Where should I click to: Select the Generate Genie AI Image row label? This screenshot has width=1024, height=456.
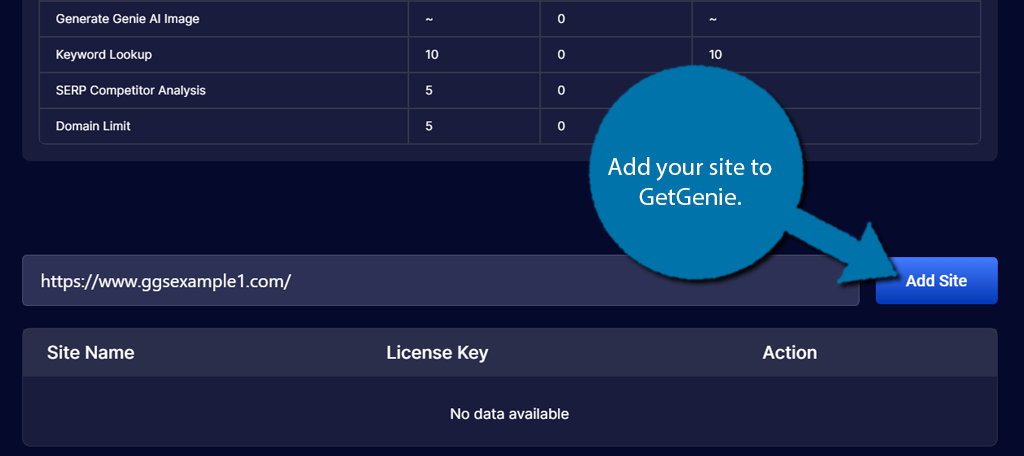tap(127, 19)
